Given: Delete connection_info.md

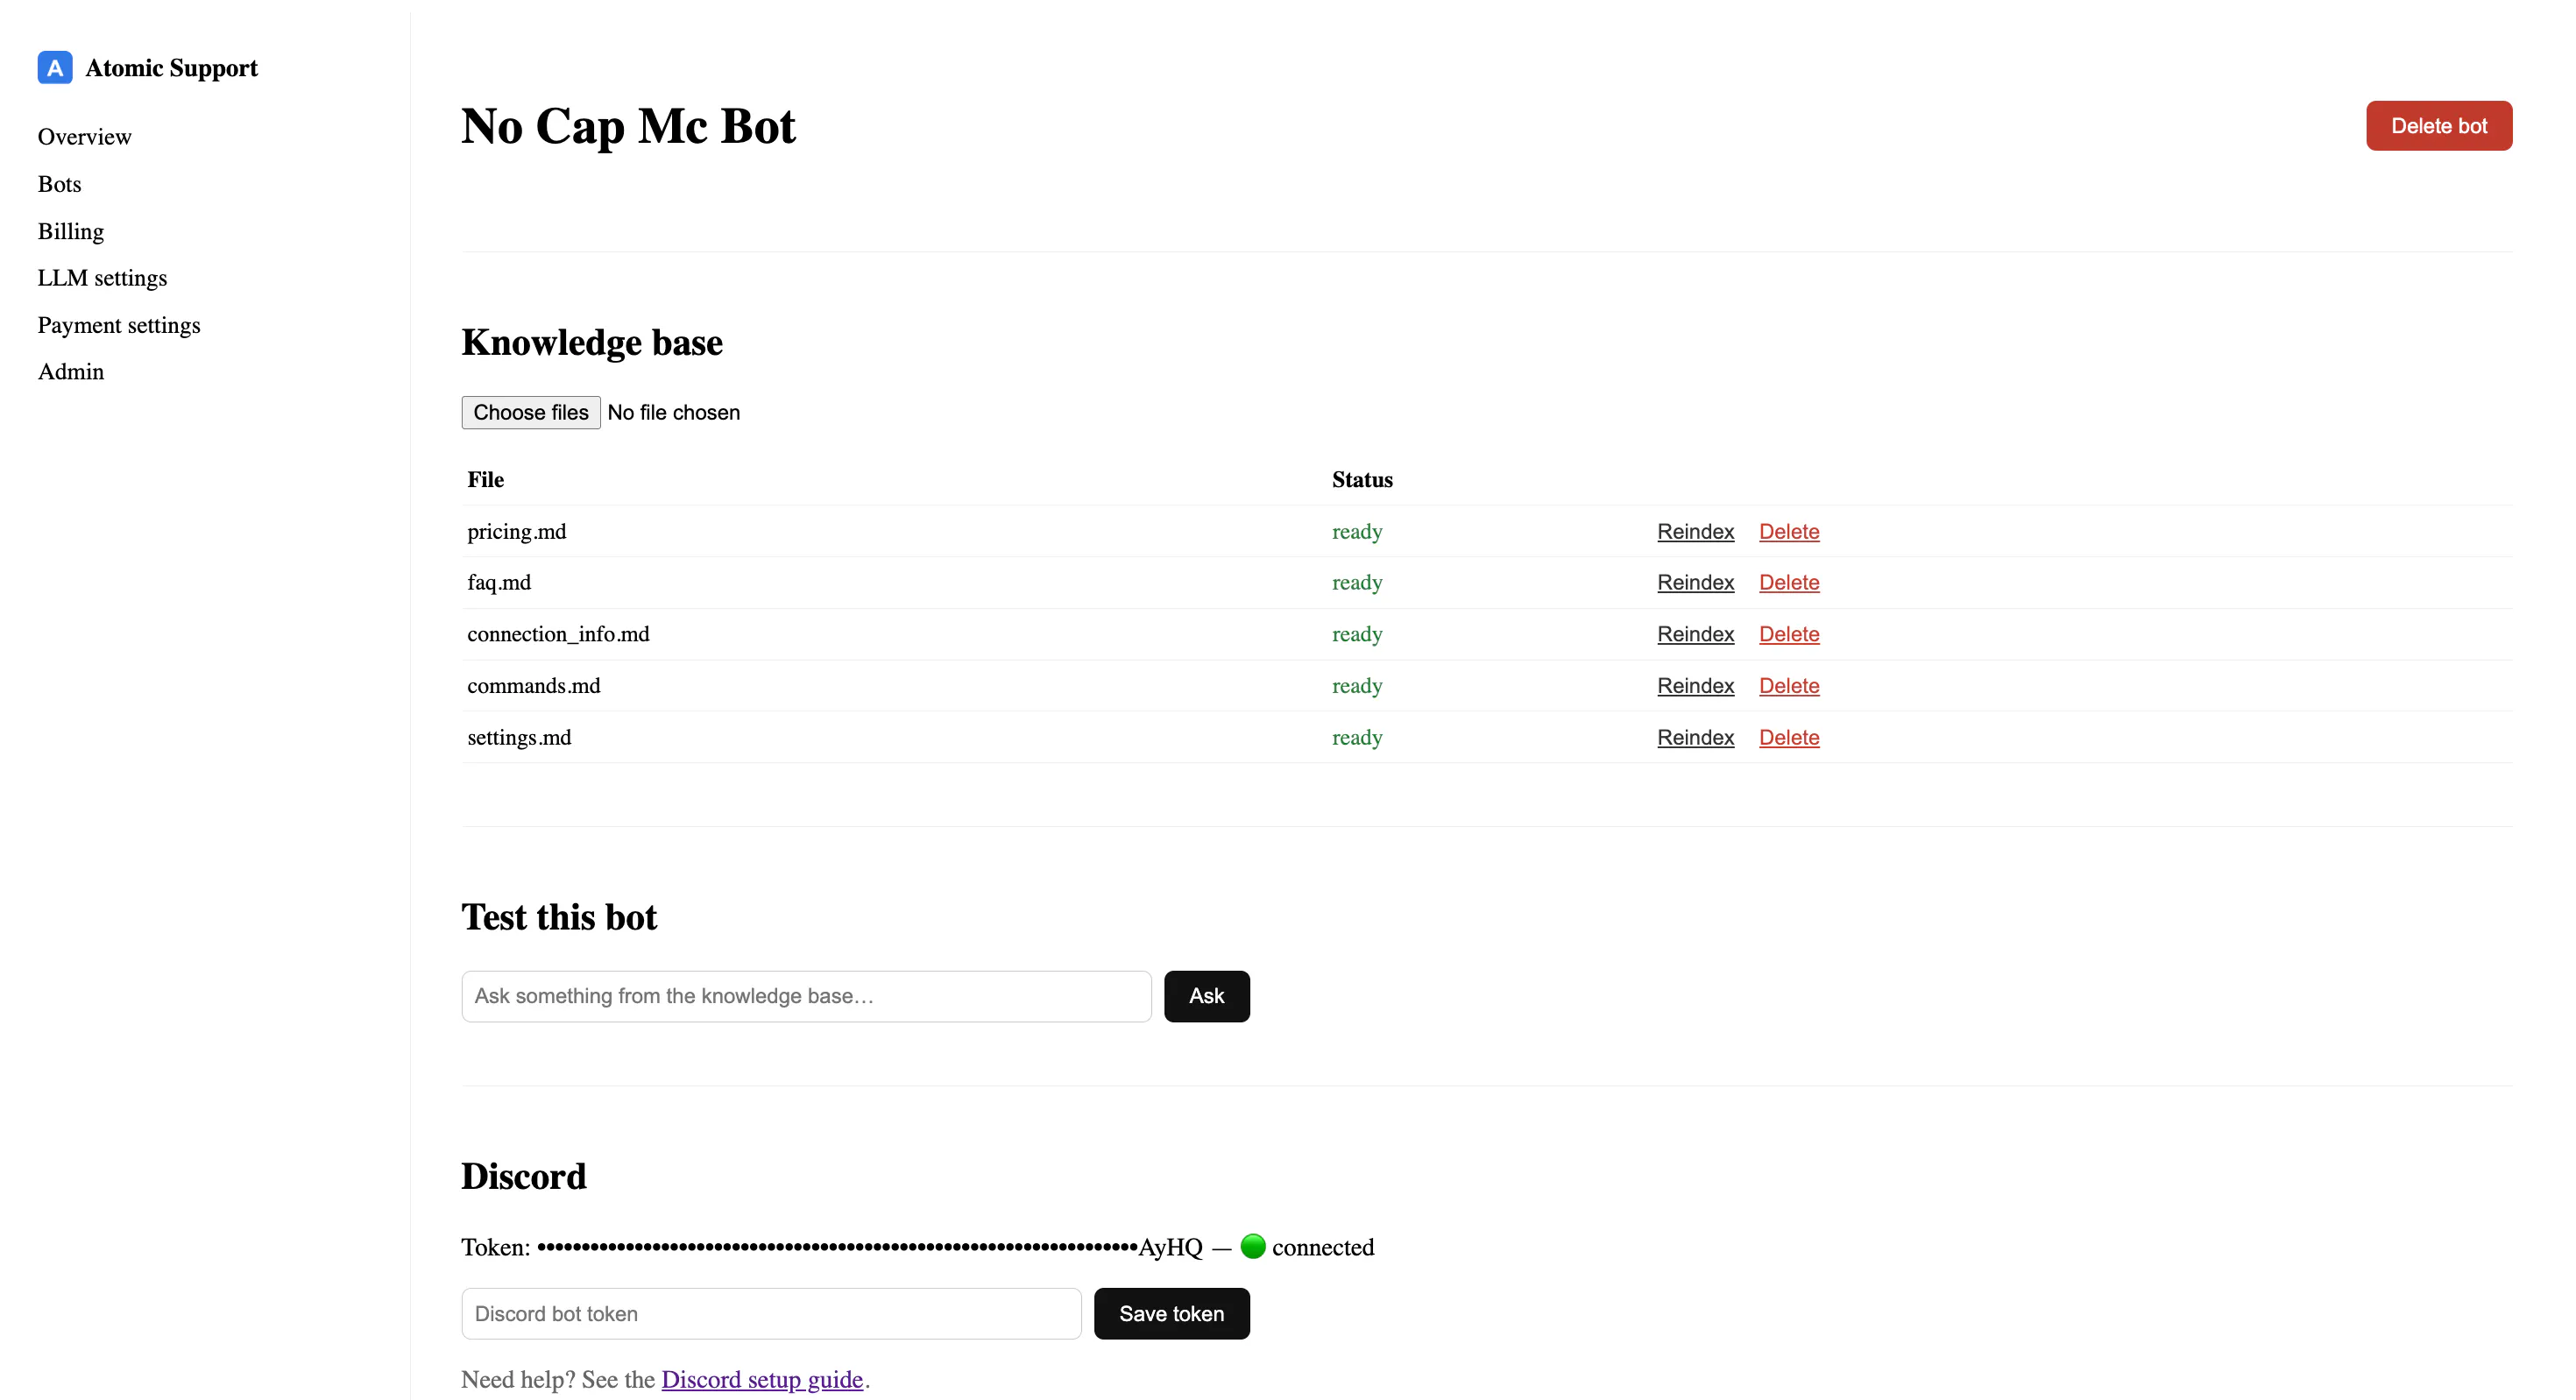Looking at the screenshot, I should [x=1789, y=635].
